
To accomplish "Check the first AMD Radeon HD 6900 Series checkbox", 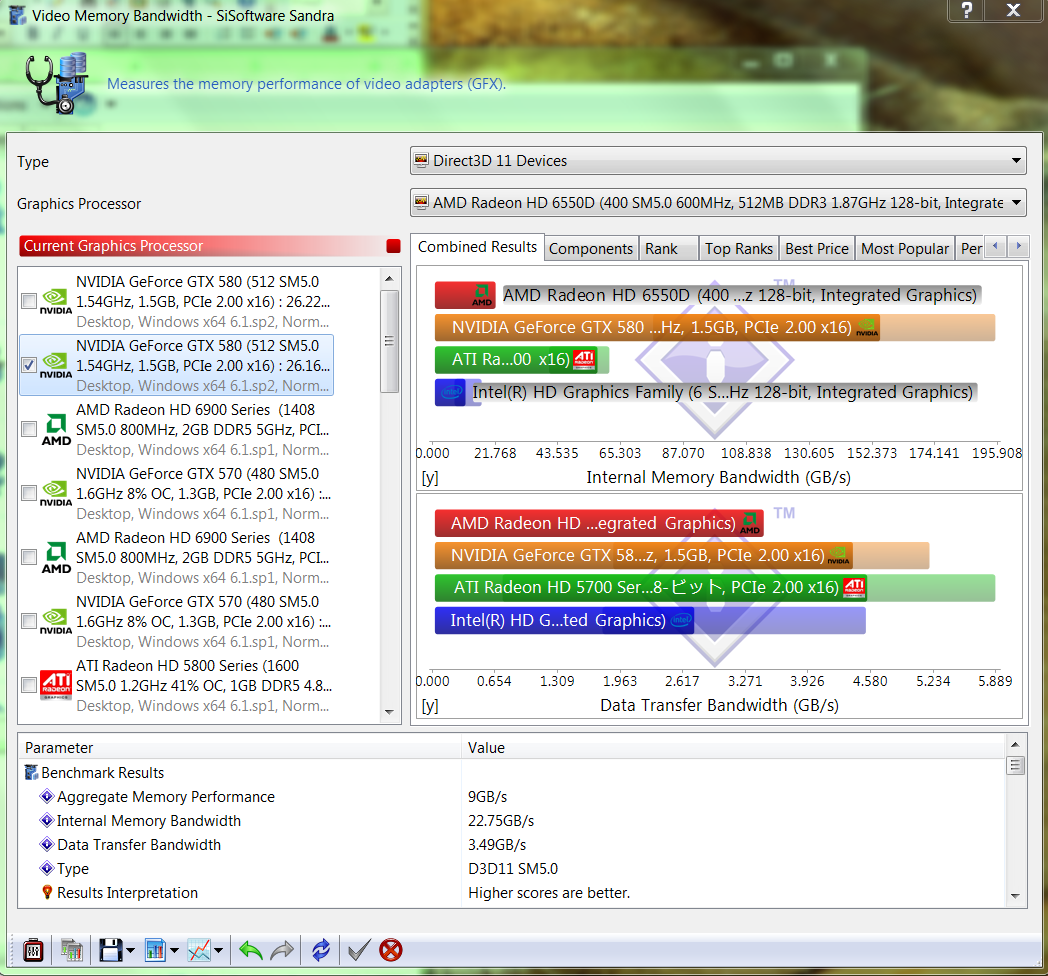I will click(x=29, y=429).
